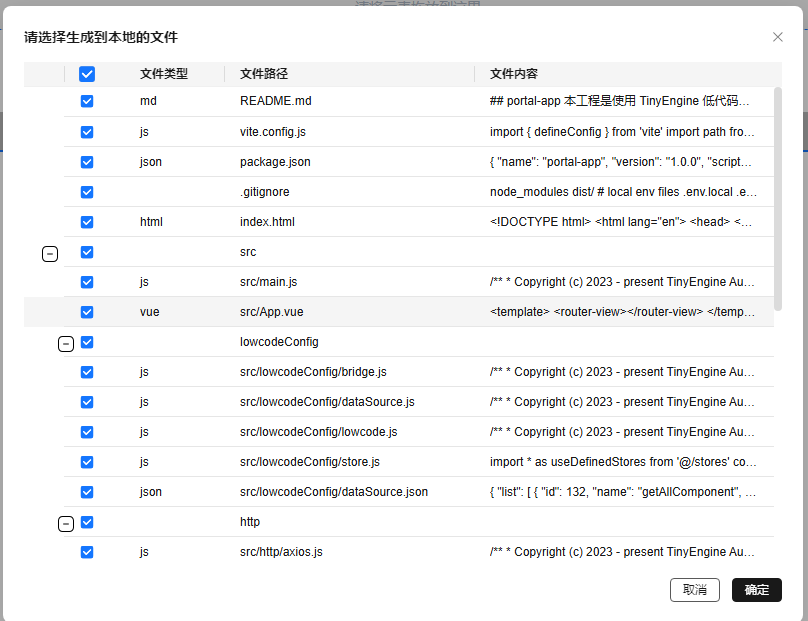Toggle the src/main.js checkbox

87,281
